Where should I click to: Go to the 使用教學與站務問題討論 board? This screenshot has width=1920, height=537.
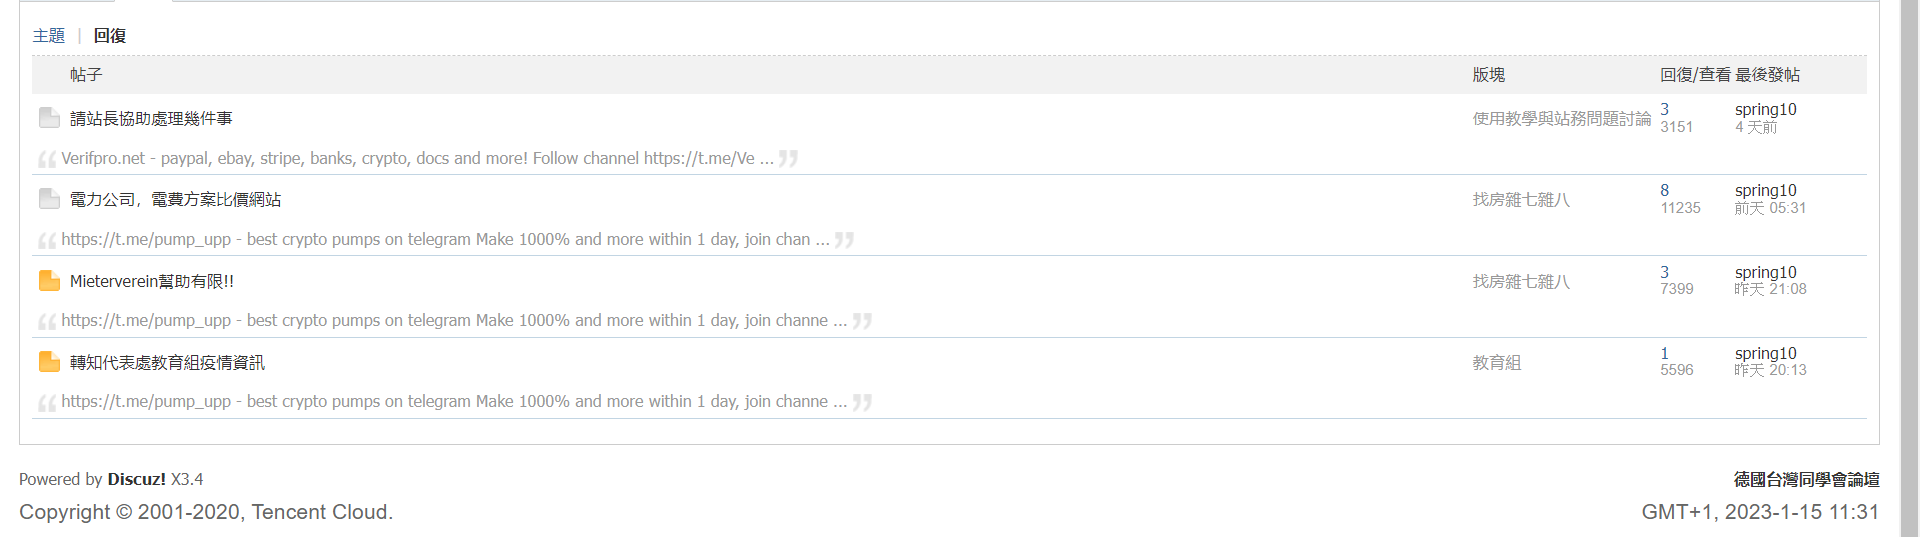pos(1561,119)
